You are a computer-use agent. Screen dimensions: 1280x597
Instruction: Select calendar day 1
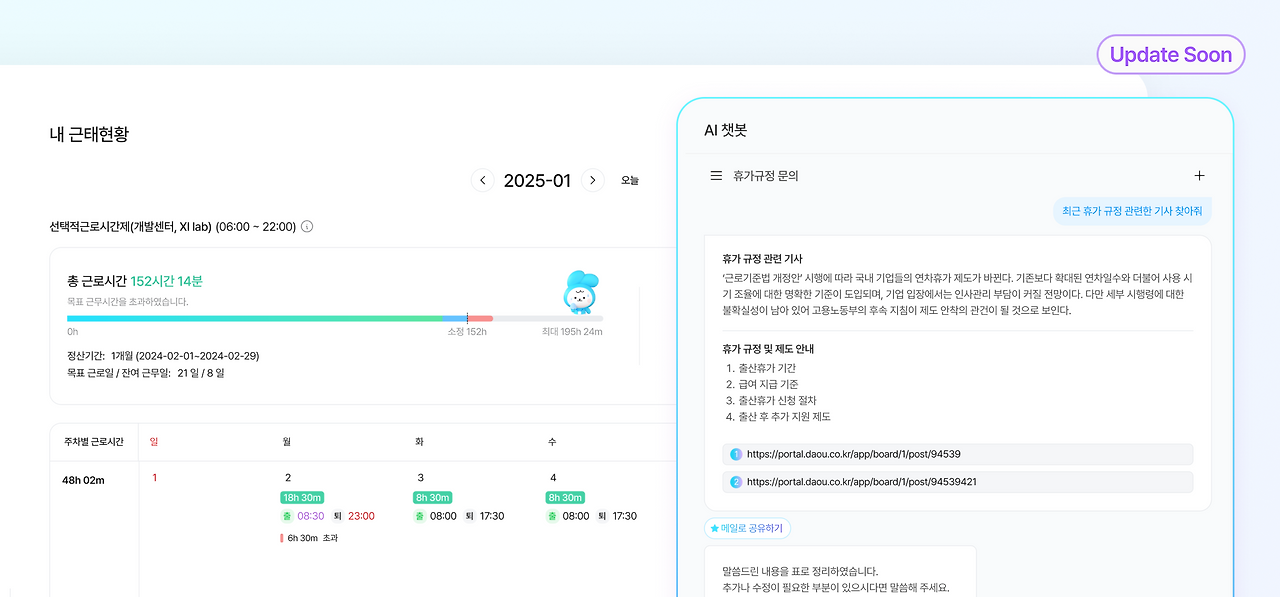pos(155,478)
